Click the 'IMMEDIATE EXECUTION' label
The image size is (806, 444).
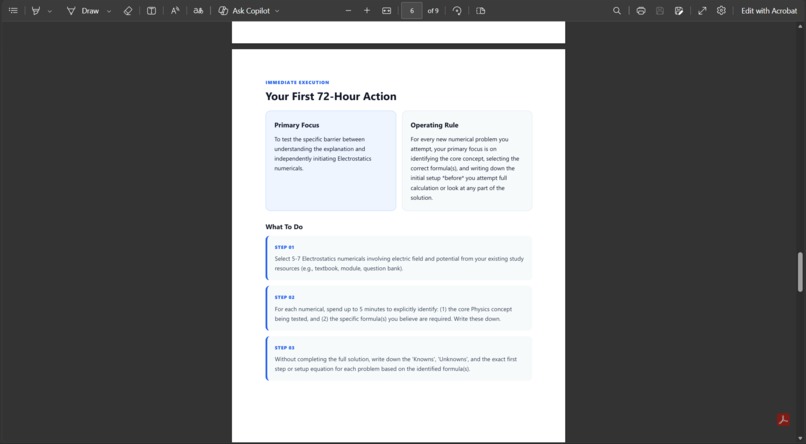coord(297,82)
